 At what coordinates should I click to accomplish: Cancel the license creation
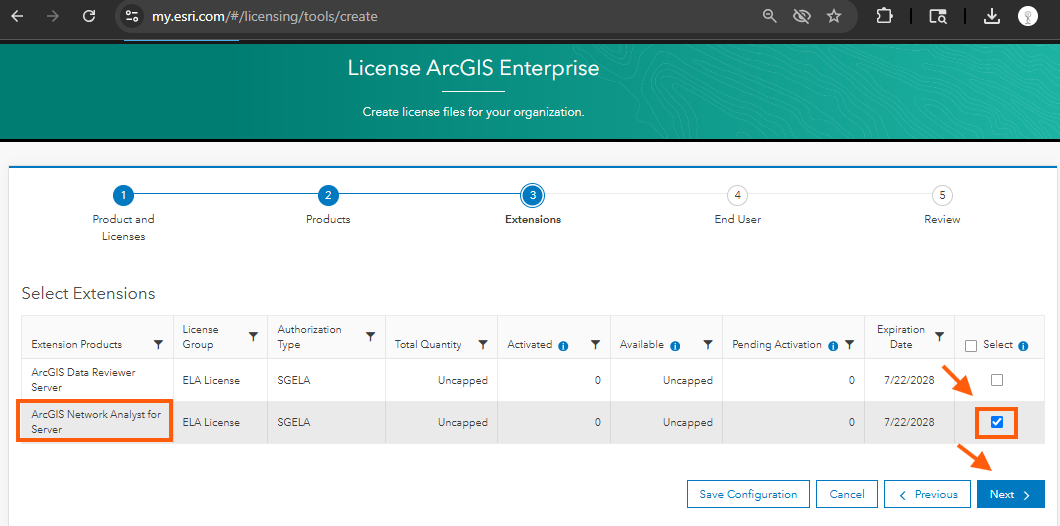click(846, 494)
